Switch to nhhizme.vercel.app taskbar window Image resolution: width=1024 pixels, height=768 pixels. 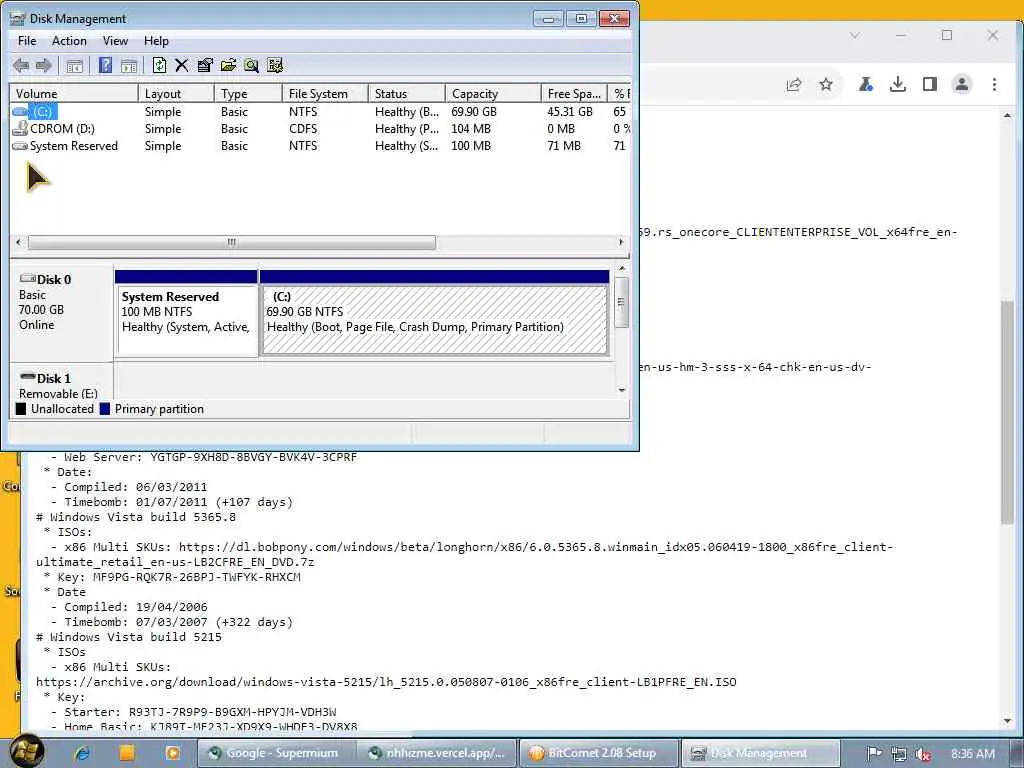coord(437,753)
